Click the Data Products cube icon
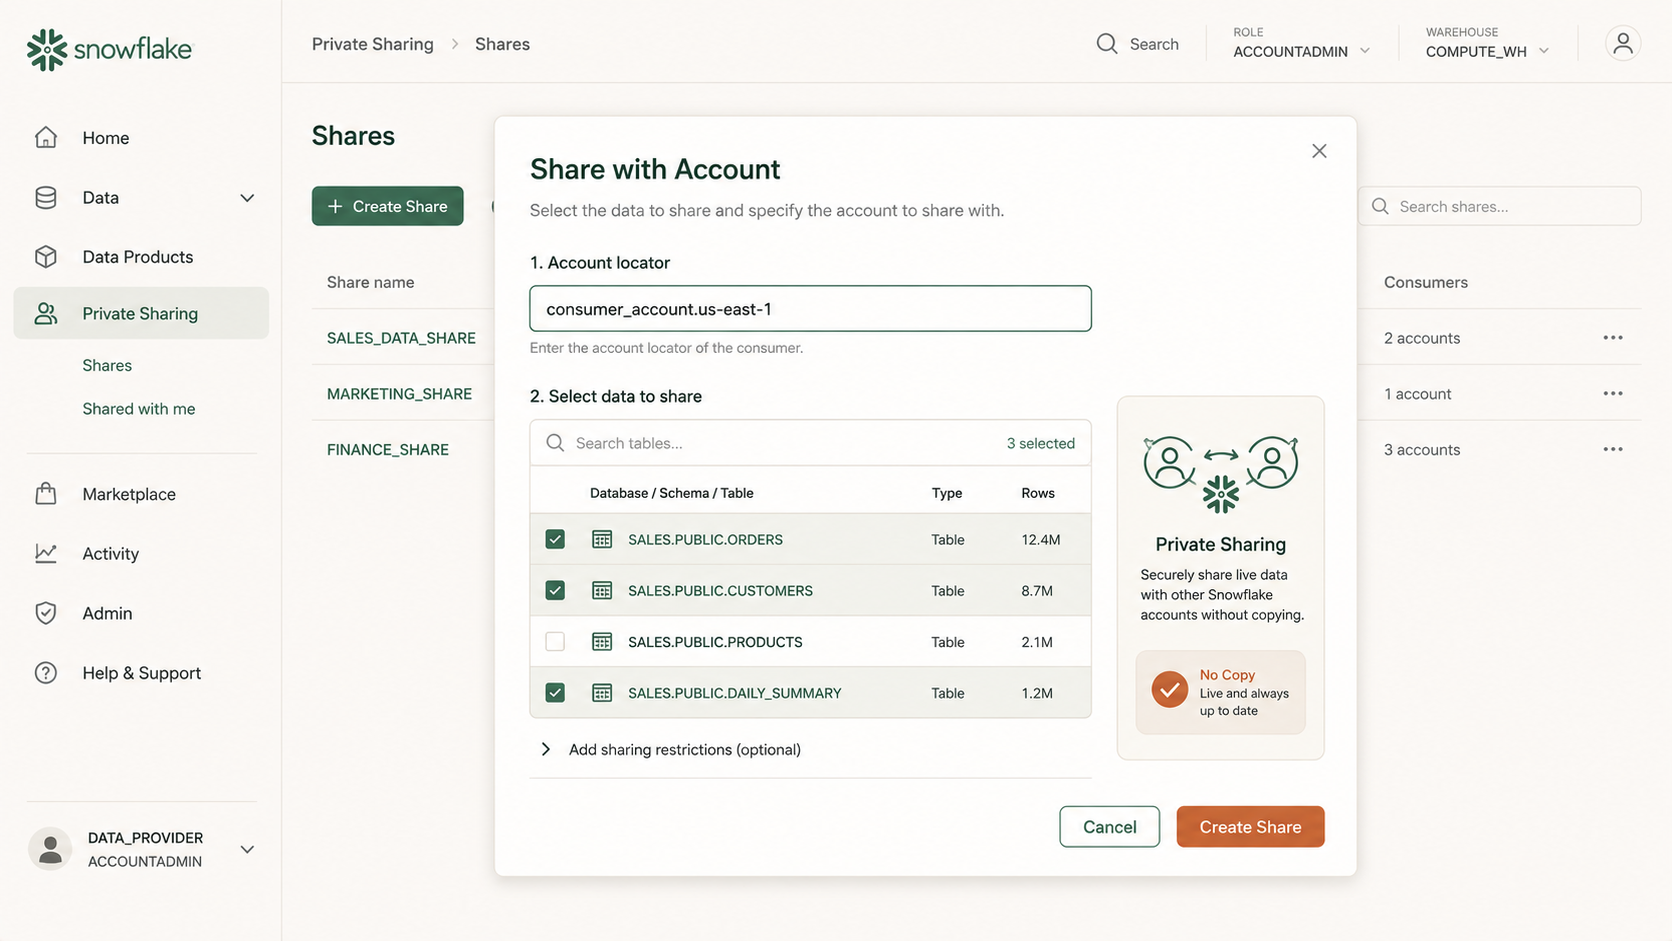Viewport: 1672px width, 941px height. tap(46, 256)
